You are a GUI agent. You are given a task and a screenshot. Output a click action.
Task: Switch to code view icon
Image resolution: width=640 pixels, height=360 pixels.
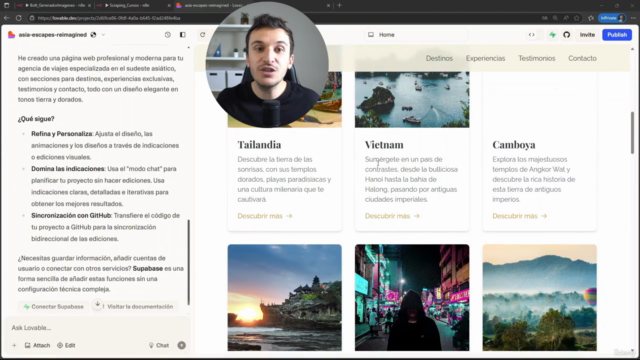[x=531, y=35]
